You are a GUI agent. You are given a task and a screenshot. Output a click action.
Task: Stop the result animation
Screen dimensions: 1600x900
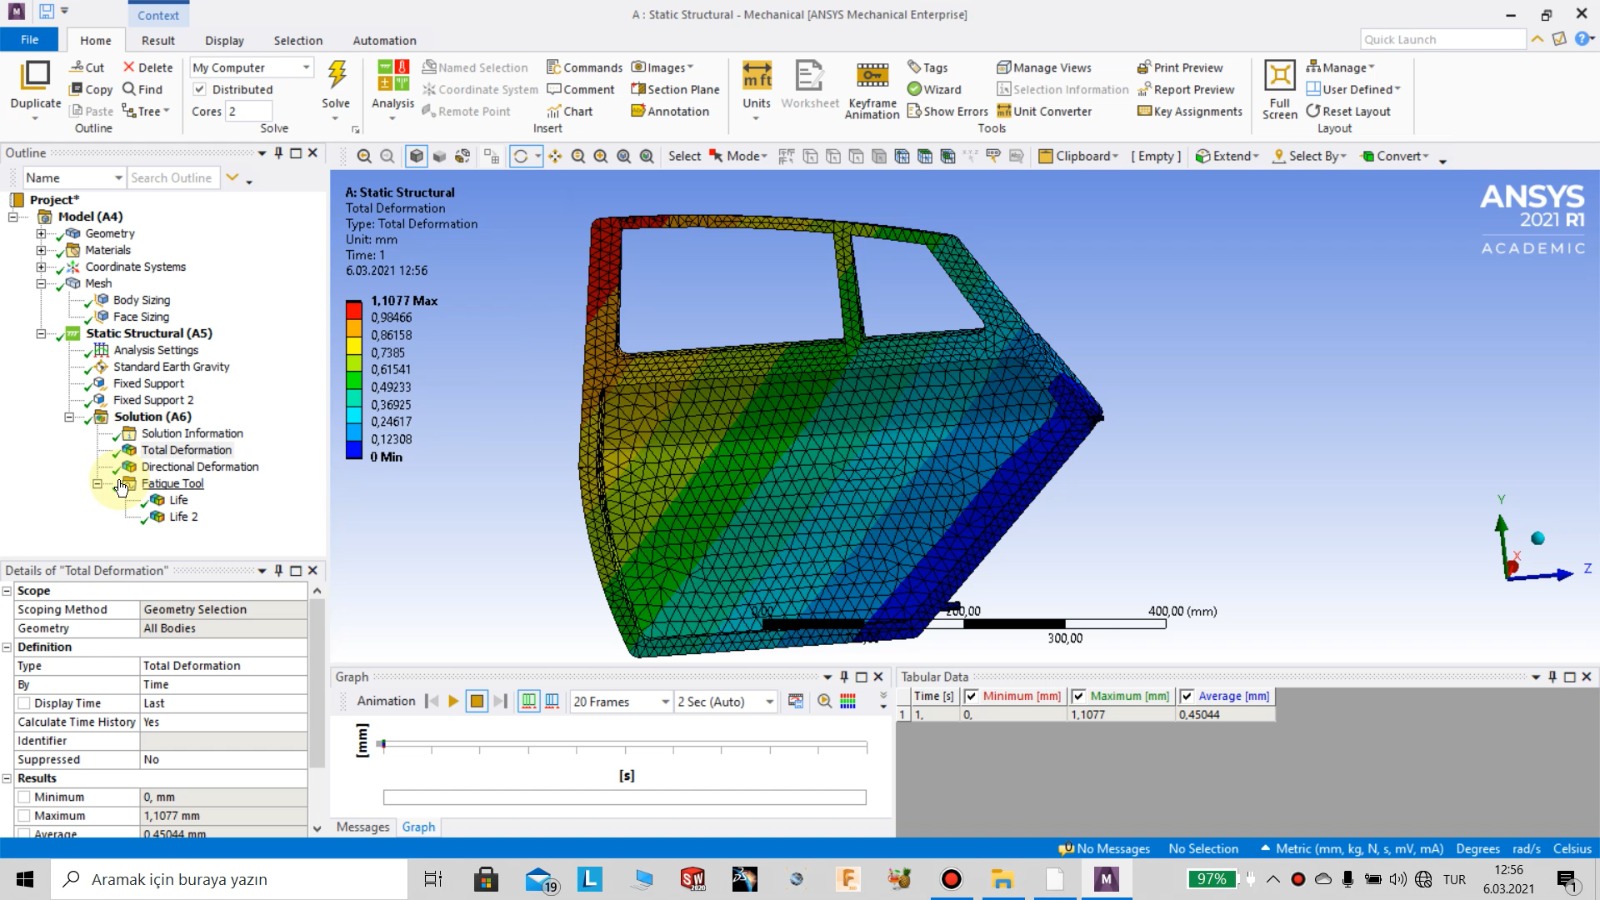tap(477, 701)
